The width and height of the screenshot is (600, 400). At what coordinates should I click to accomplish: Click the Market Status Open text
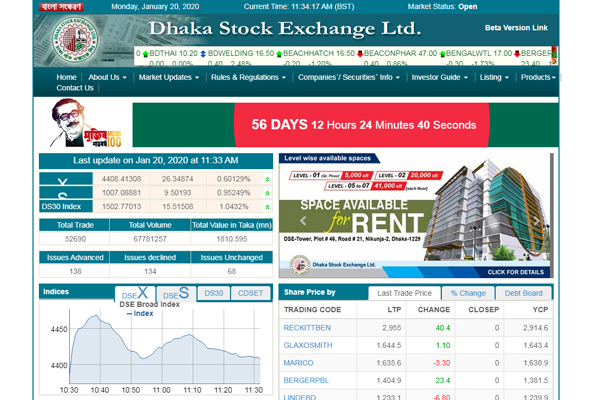(x=442, y=7)
